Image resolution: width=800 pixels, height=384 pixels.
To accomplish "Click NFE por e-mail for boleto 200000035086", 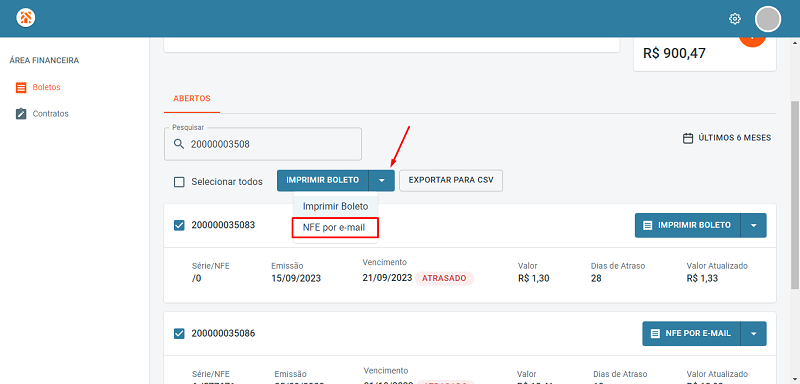I will pos(691,334).
